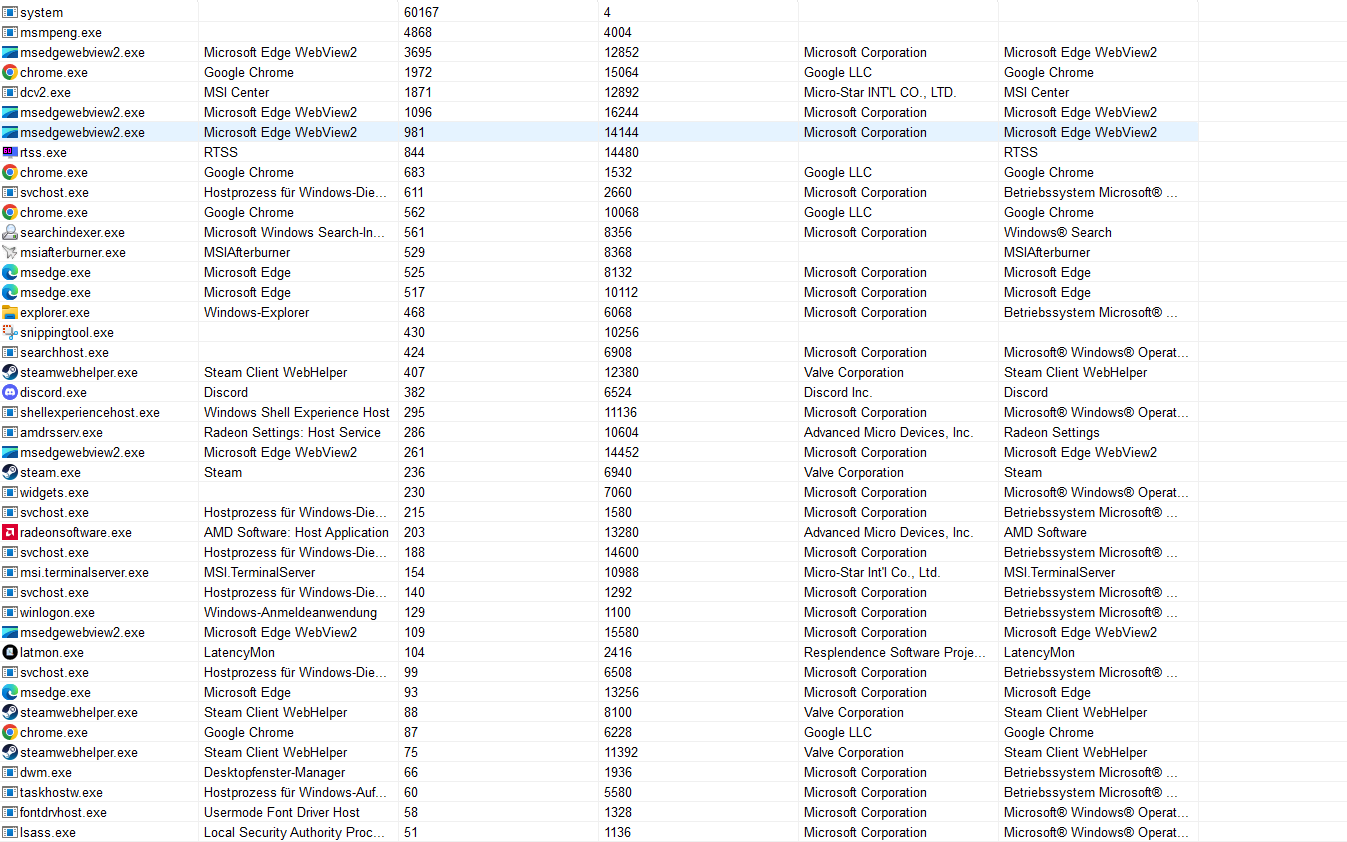The height and width of the screenshot is (842, 1347).
Task: Click the Windows Explorer icon for explorer.exe
Action: [x=10, y=312]
